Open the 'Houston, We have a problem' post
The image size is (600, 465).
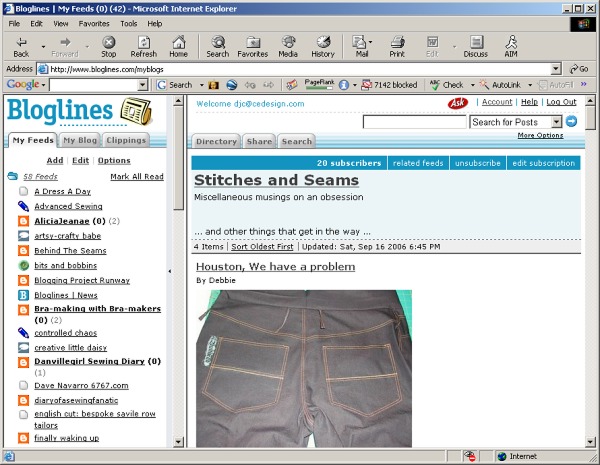[x=275, y=267]
